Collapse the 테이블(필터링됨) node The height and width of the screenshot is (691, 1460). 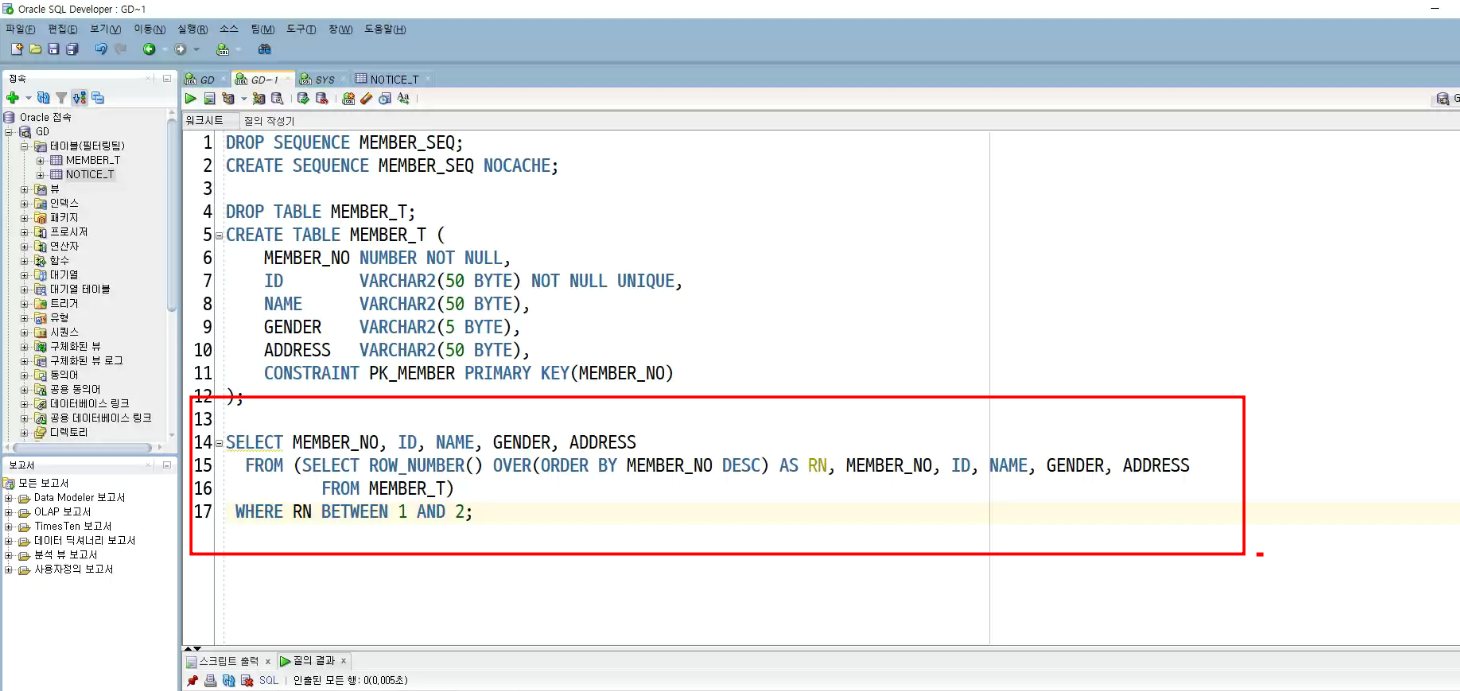25,146
